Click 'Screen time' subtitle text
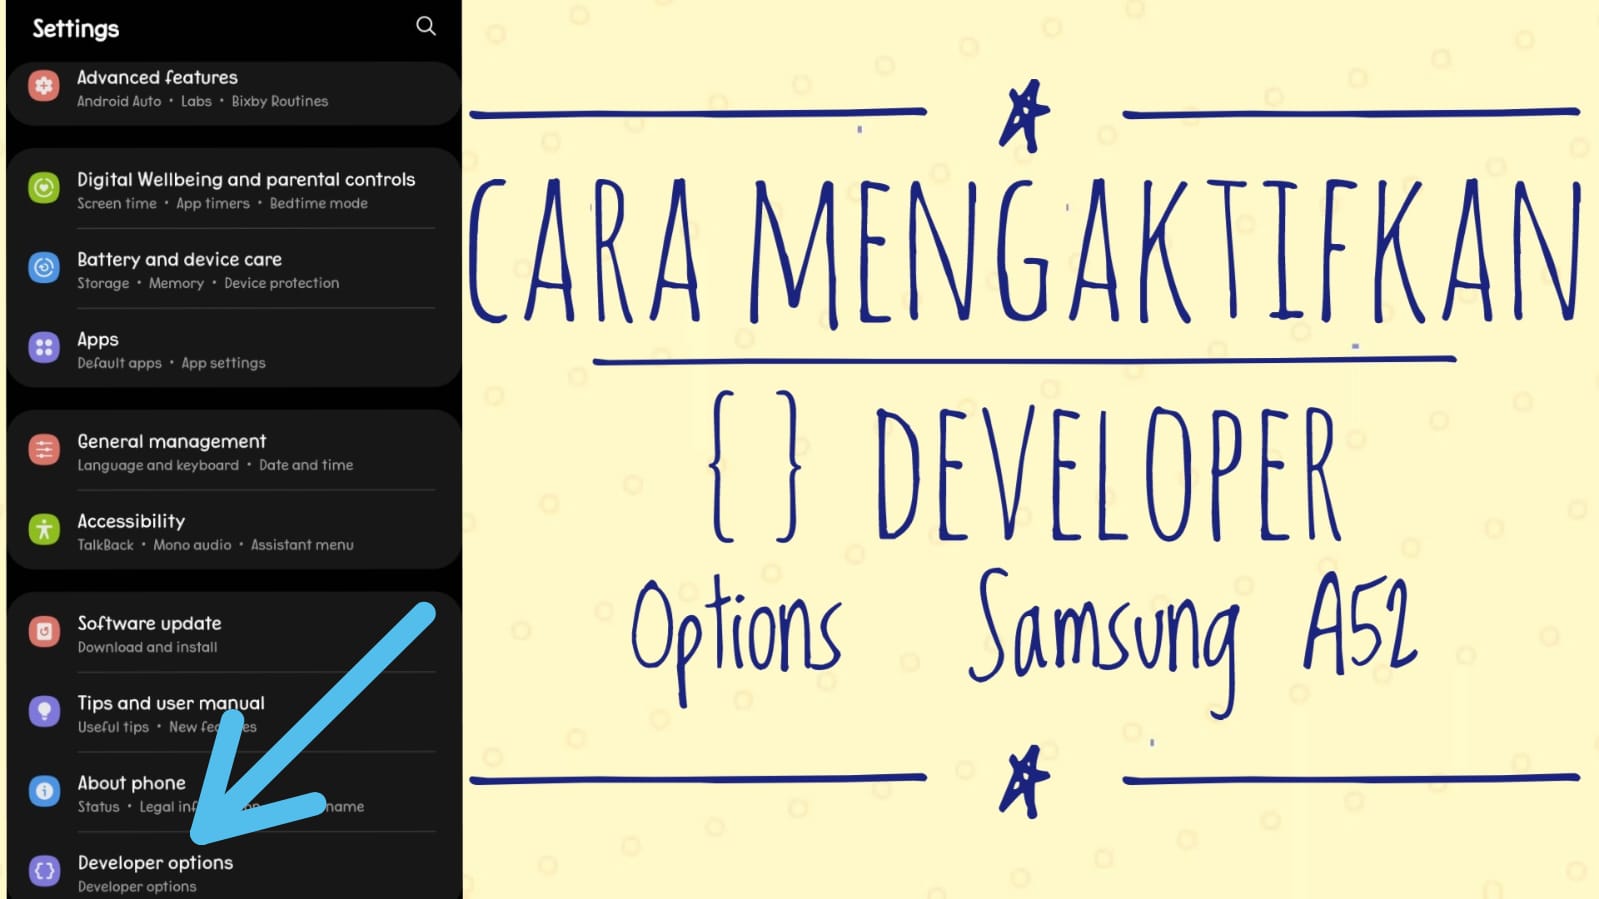The height and width of the screenshot is (899, 1599). (x=117, y=203)
